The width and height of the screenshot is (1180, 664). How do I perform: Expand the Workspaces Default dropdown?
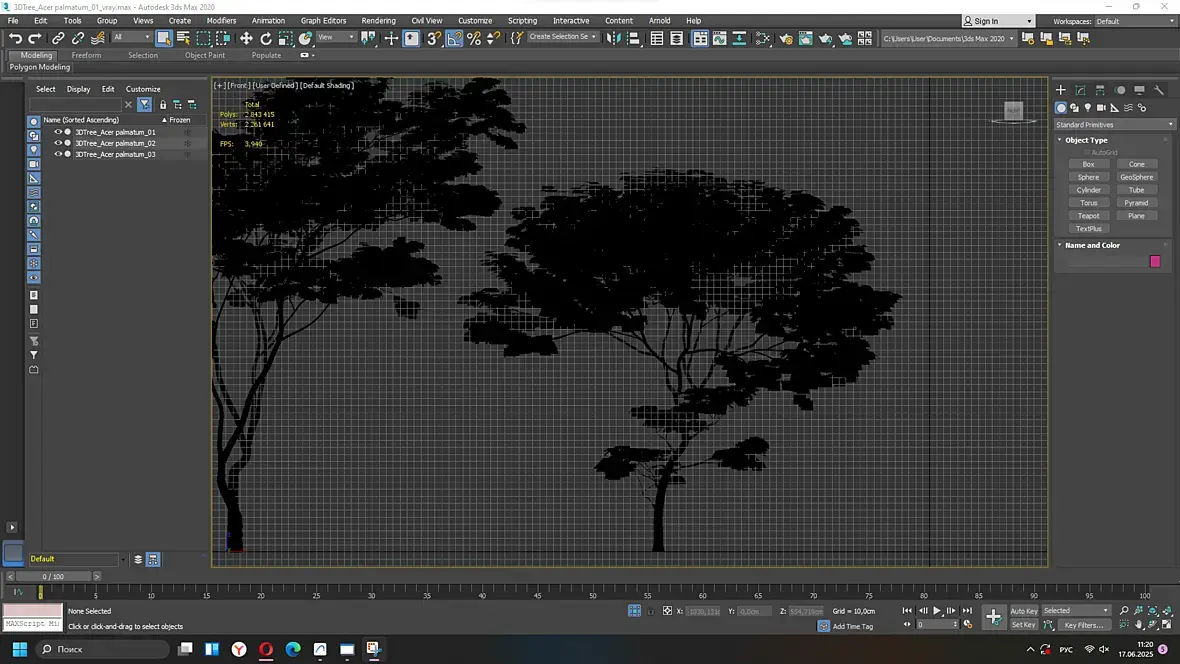coord(1132,21)
